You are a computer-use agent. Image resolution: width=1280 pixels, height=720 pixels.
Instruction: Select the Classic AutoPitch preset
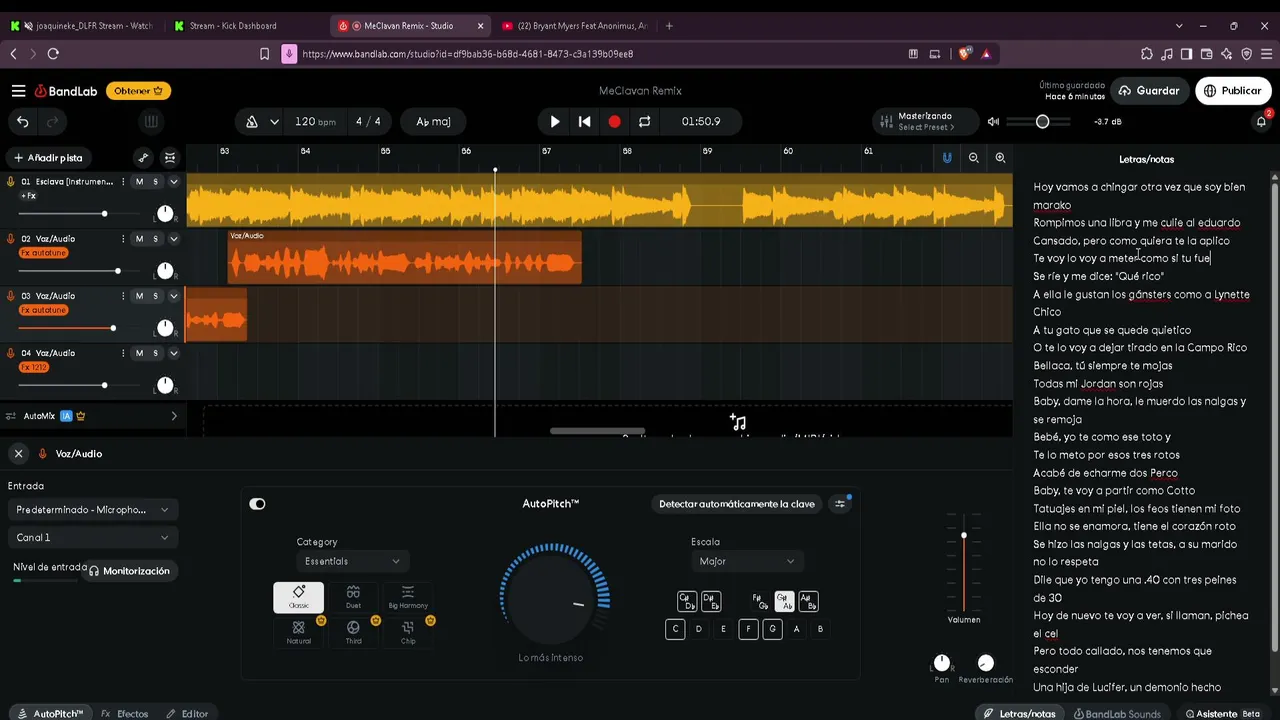(x=298, y=597)
